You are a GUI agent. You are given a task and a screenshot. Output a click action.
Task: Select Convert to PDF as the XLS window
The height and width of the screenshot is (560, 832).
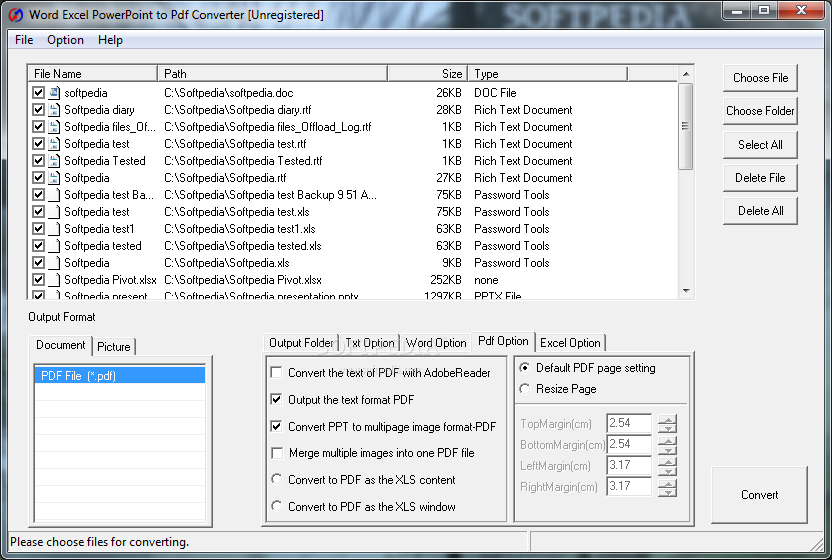[276, 506]
